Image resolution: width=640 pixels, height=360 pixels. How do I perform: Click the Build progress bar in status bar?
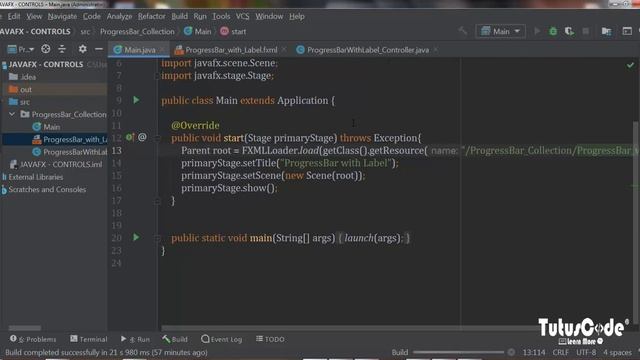click(x=458, y=352)
